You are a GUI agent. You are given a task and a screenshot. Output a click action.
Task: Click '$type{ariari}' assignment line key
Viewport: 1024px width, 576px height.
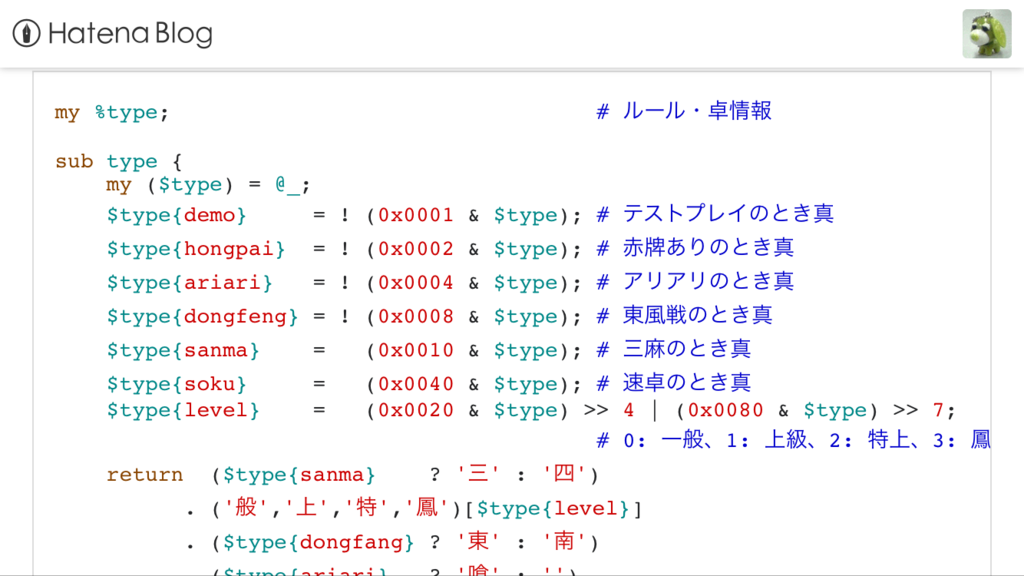point(189,283)
